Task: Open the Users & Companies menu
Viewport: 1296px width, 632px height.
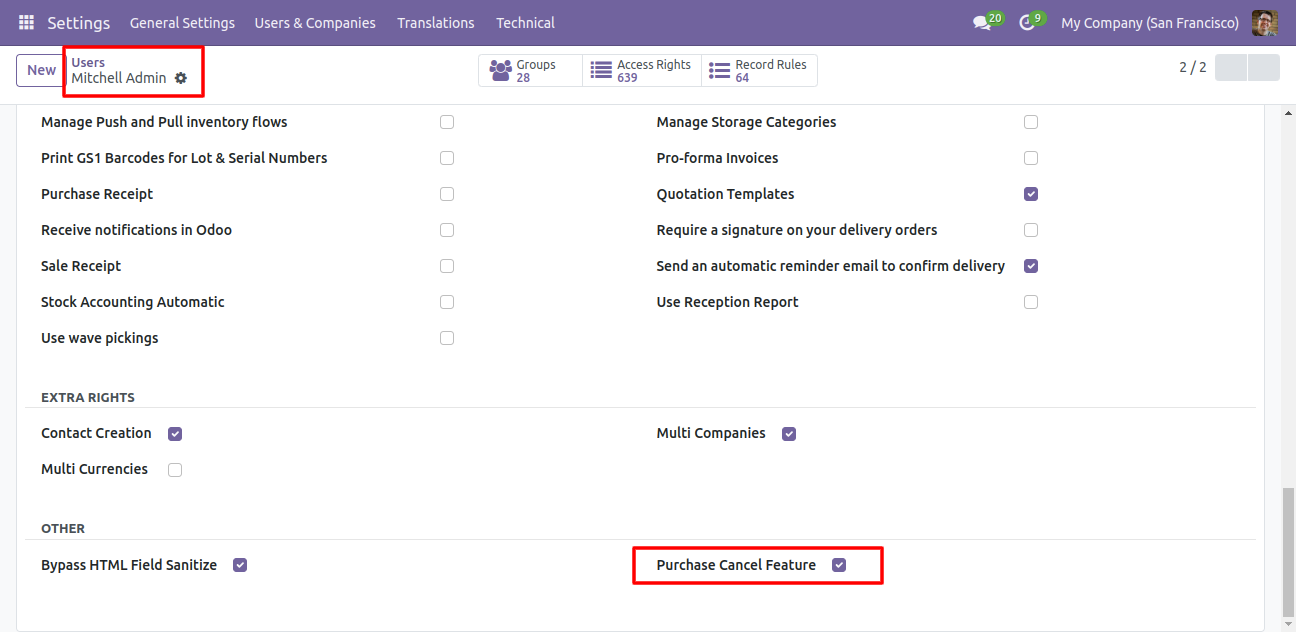Action: tap(315, 22)
